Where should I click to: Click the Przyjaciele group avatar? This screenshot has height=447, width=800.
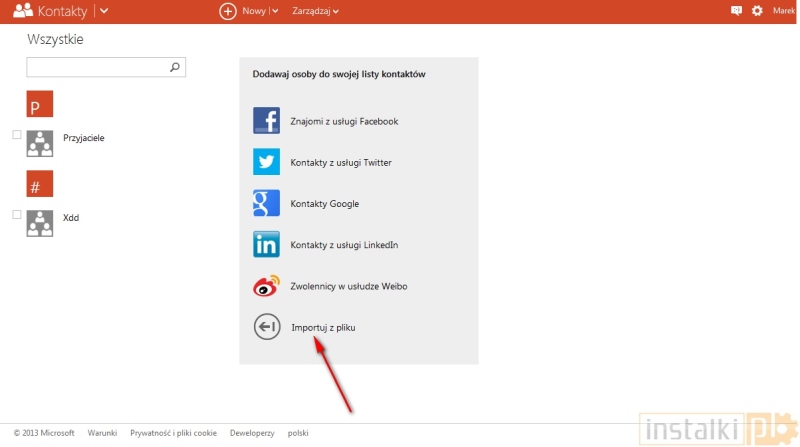(x=40, y=143)
